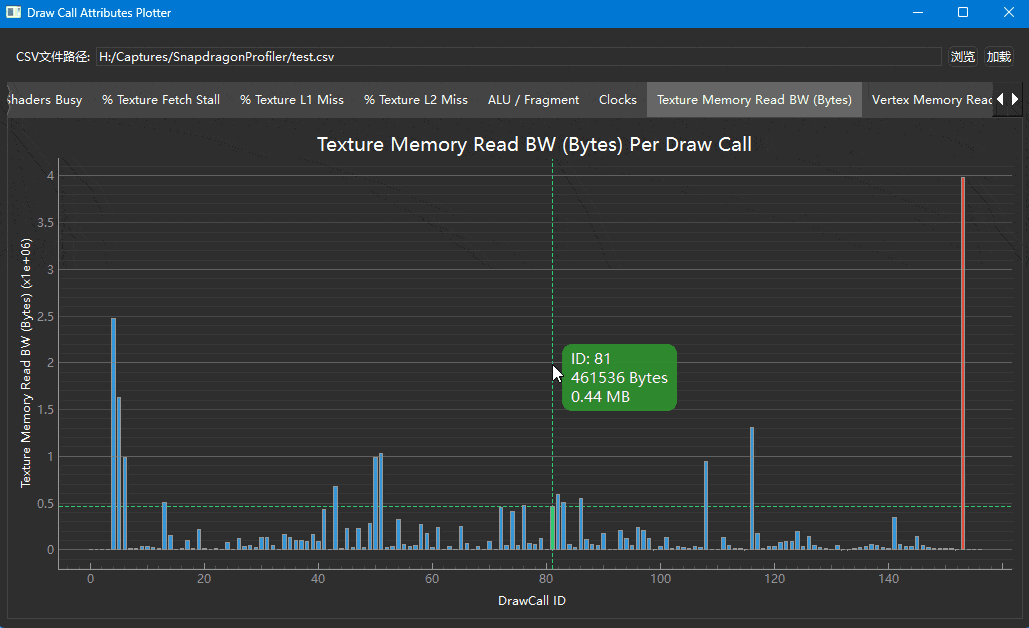This screenshot has height=628, width=1029.
Task: Select the % Texture L2 Miss tab
Action: pos(415,100)
